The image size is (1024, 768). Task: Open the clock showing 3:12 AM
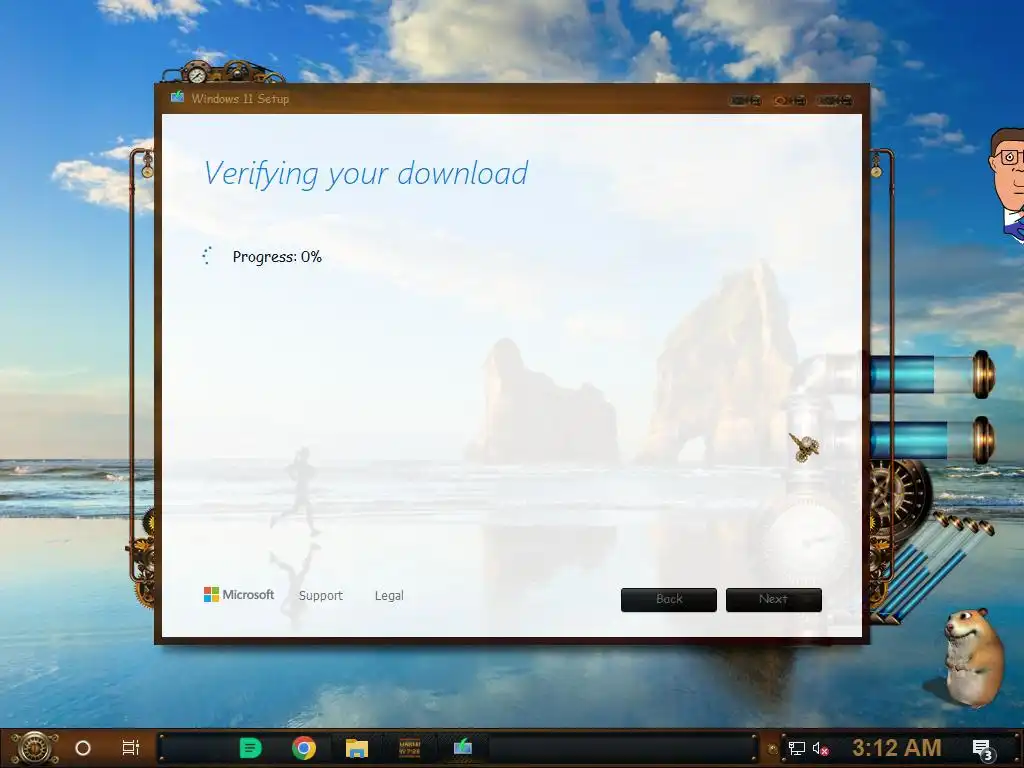[897, 748]
